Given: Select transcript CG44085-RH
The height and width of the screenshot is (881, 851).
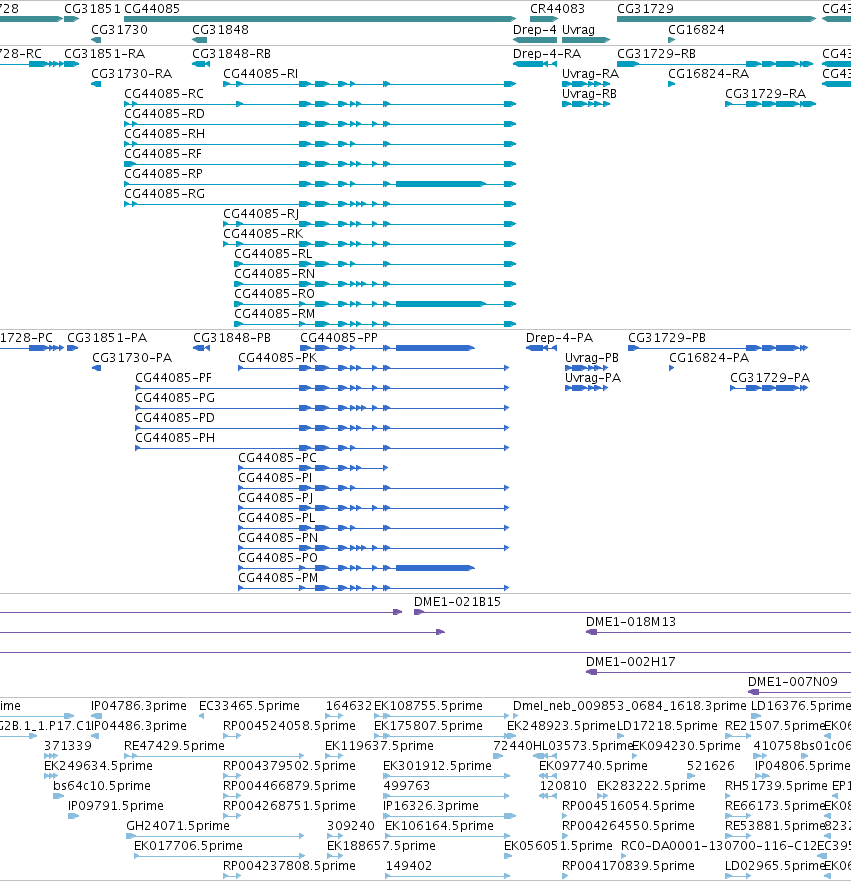Looking at the screenshot, I should click(x=320, y=144).
